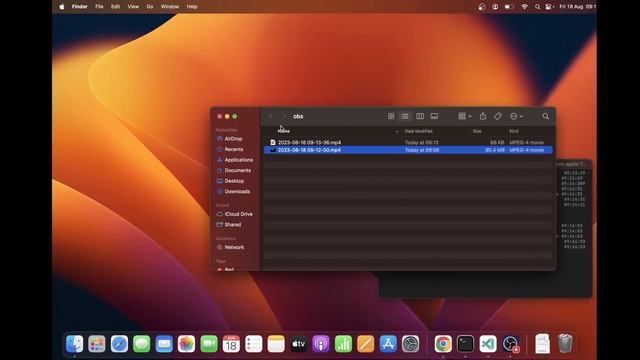Click the 90.4 MB size cell
Viewport: 640px width, 360px height.
(x=495, y=150)
